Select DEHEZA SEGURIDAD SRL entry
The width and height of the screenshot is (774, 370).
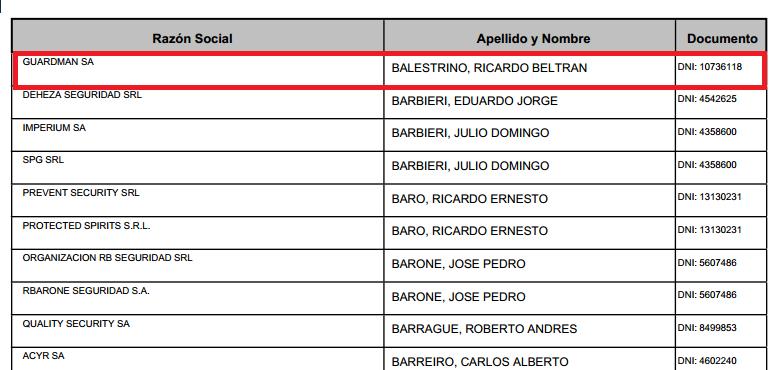pos(82,95)
